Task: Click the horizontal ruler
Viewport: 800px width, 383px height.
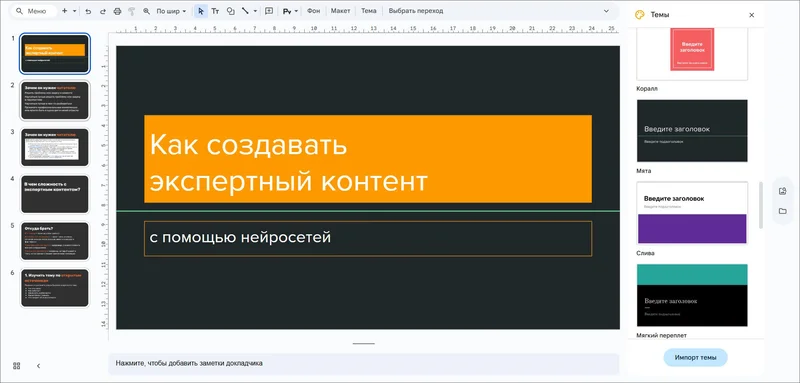Action: click(367, 29)
